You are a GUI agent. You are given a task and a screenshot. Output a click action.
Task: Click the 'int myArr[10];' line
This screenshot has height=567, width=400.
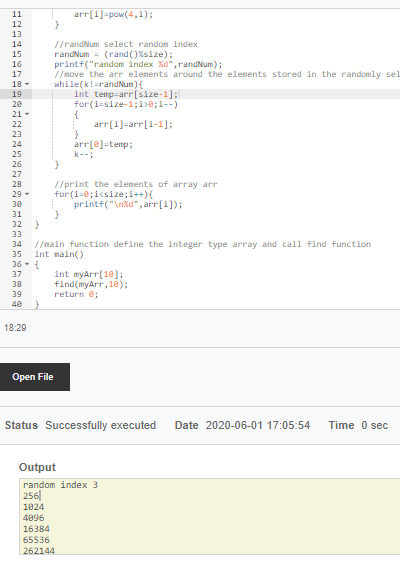89,274
